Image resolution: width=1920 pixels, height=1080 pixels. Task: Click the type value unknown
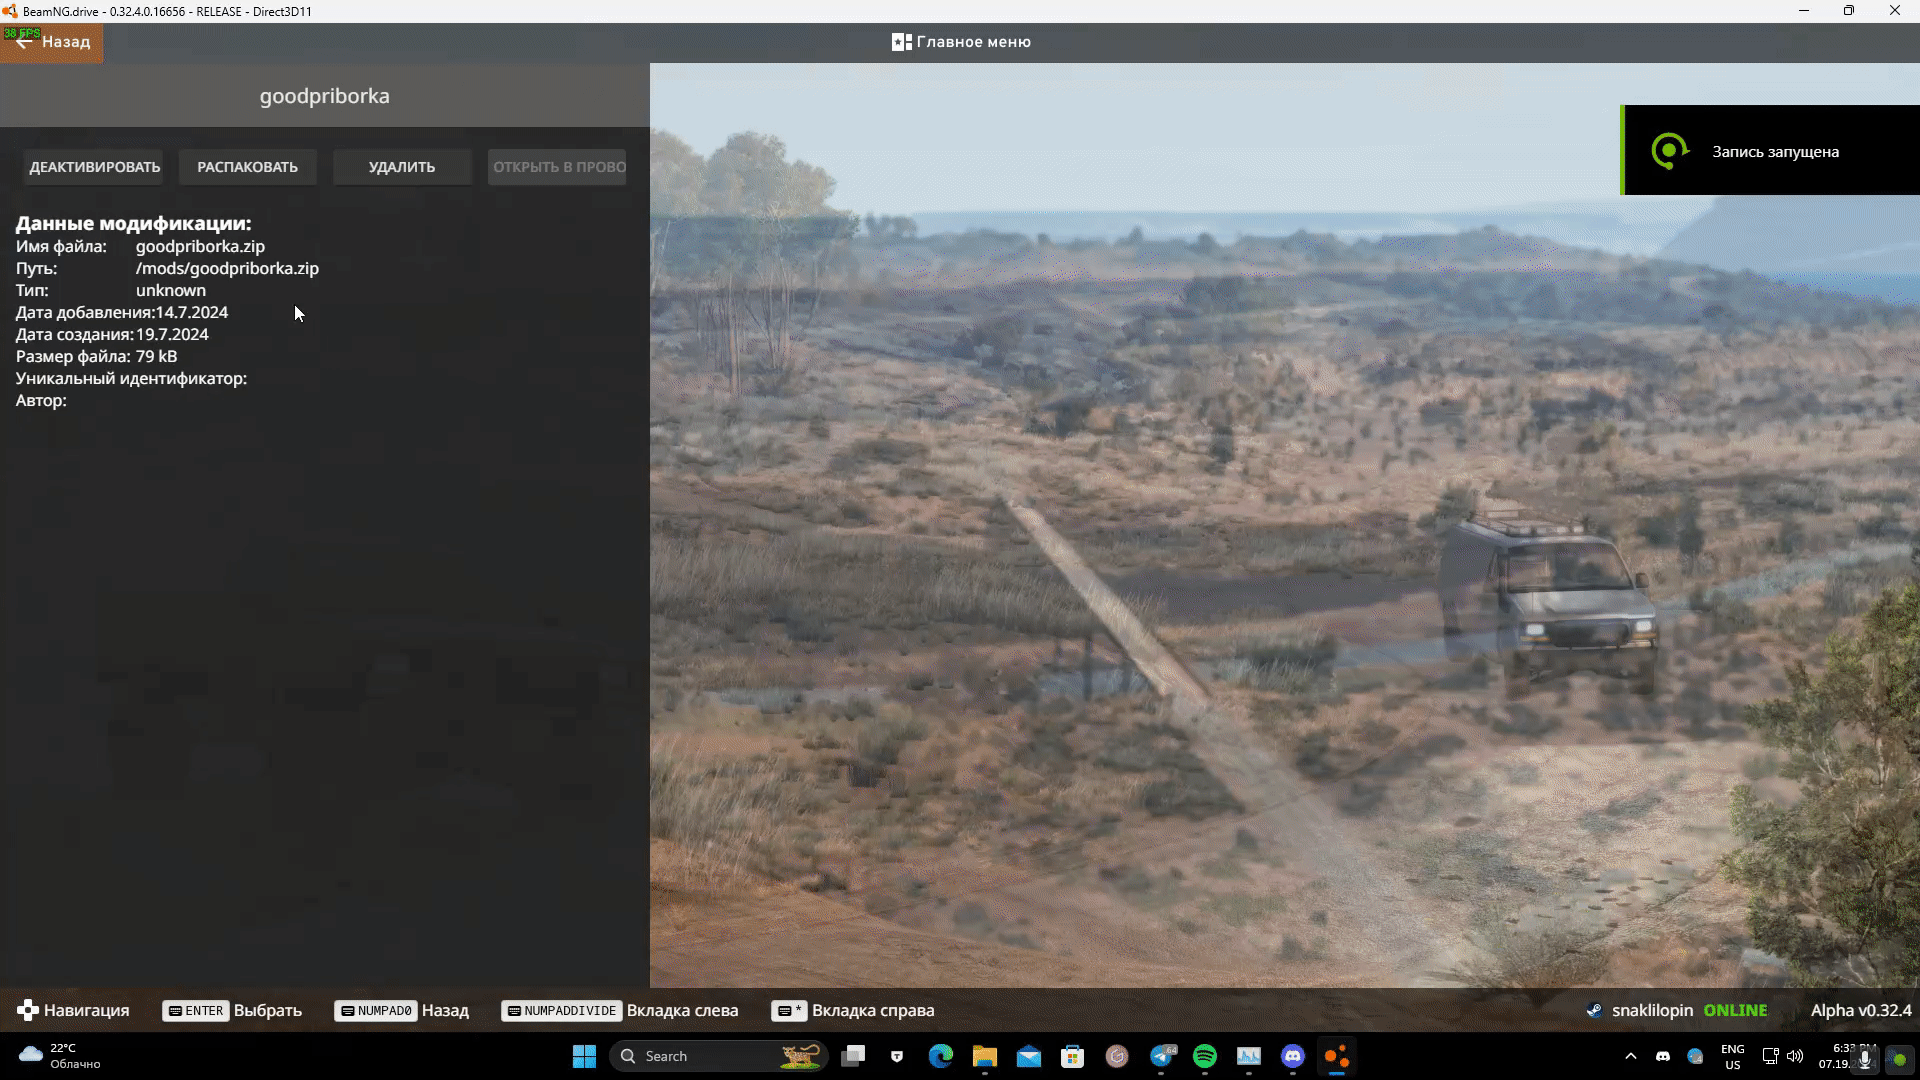[171, 290]
